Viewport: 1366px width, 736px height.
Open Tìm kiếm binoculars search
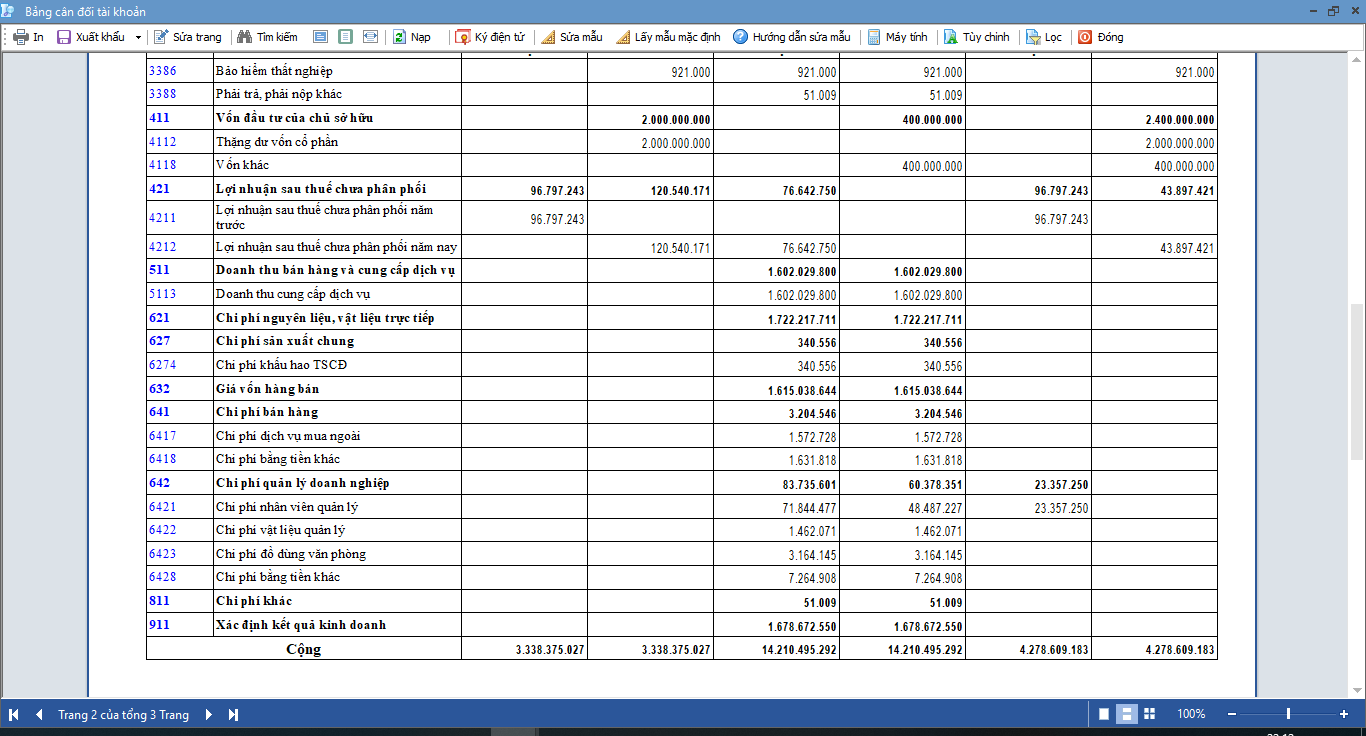(x=267, y=37)
